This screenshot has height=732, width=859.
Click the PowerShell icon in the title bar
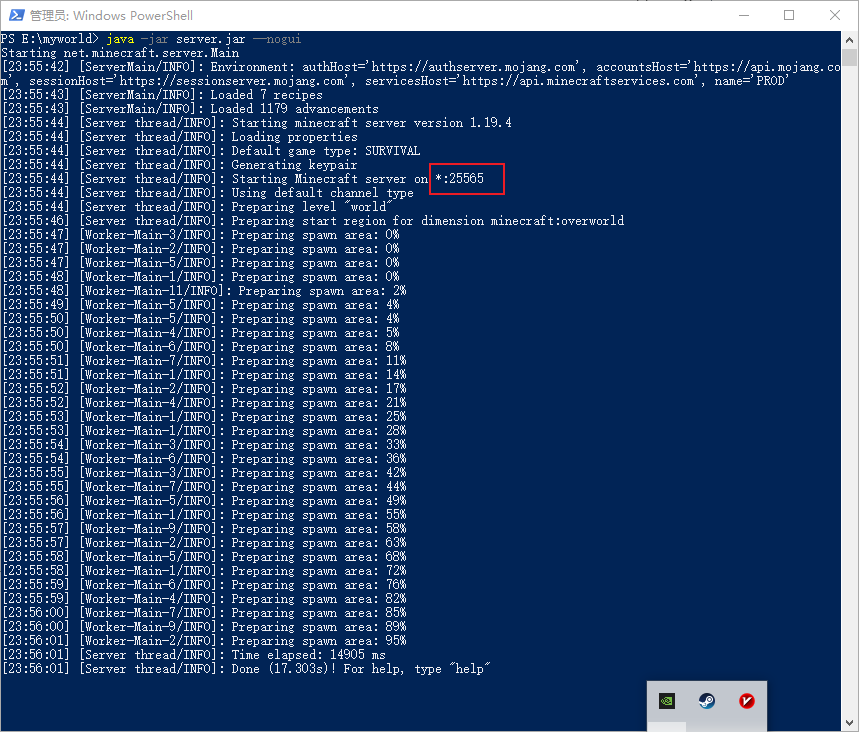16,15
